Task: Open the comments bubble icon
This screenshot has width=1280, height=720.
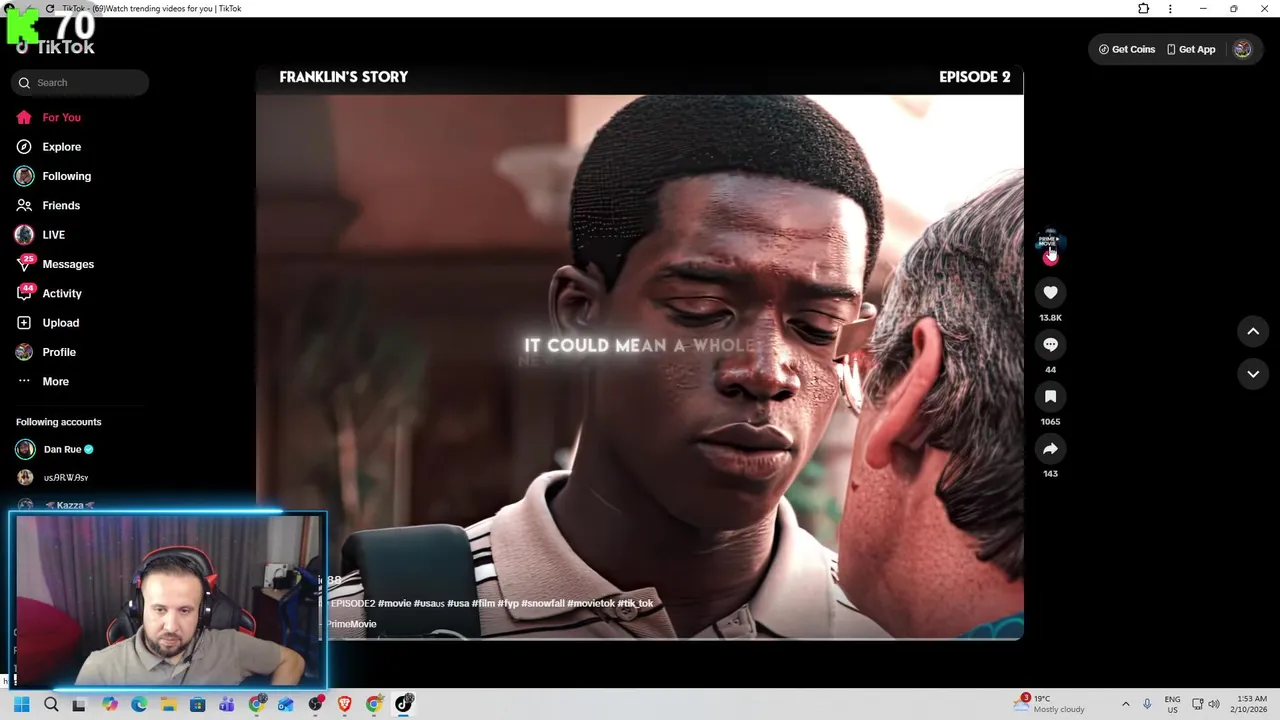Action: coord(1050,344)
